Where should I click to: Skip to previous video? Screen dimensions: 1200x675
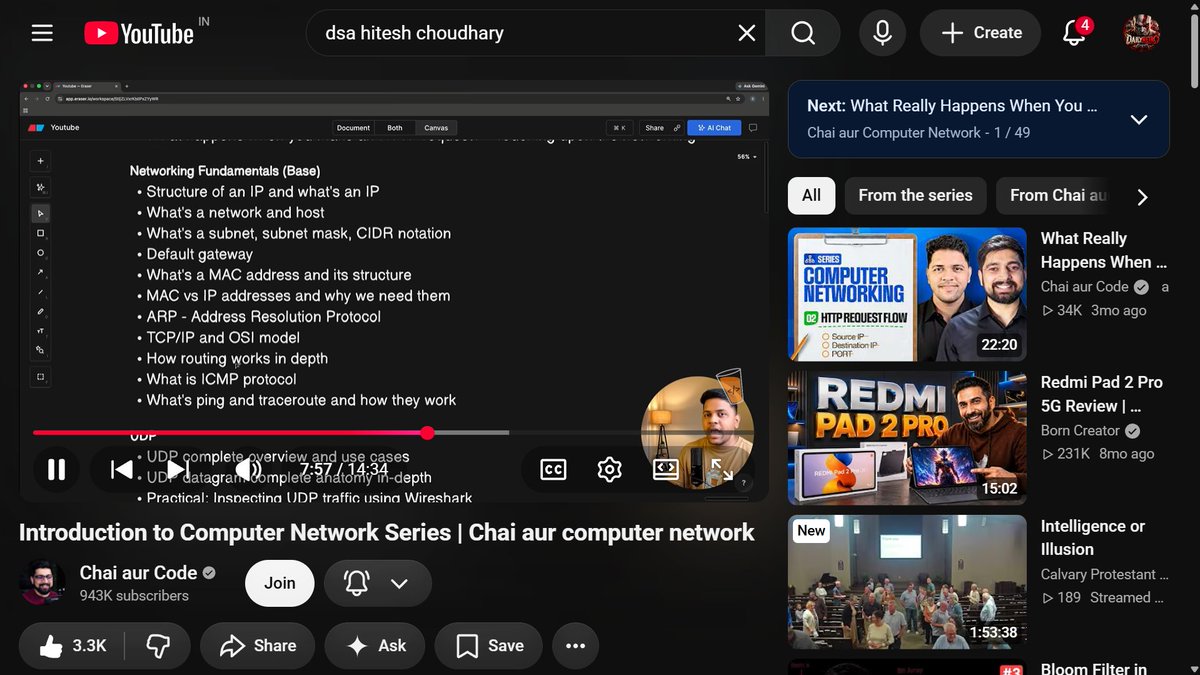pyautogui.click(x=122, y=469)
